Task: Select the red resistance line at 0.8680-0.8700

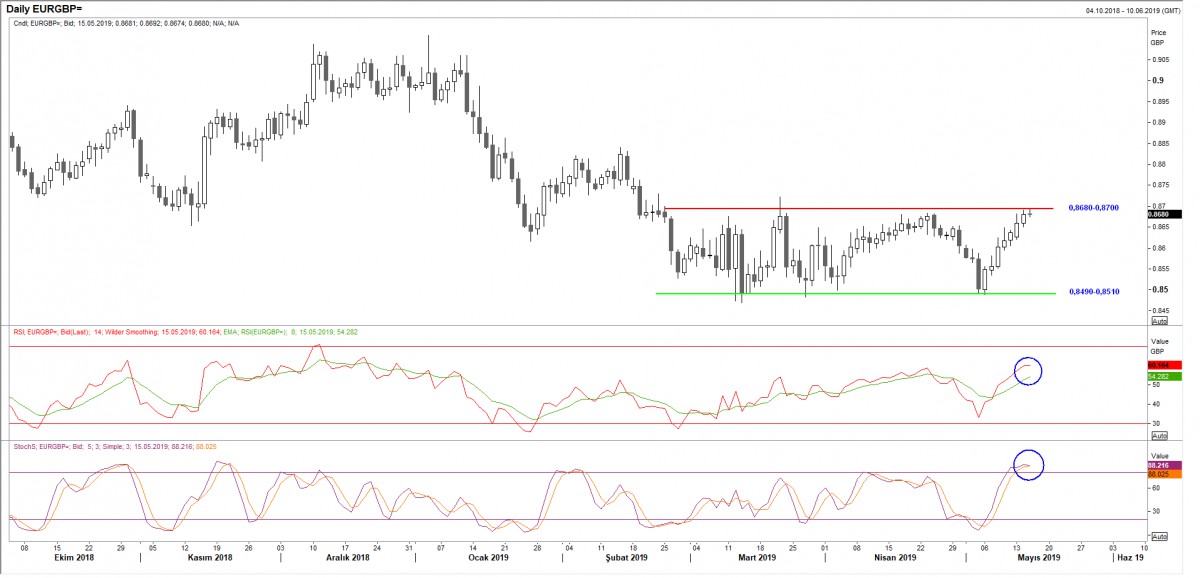Action: point(860,209)
